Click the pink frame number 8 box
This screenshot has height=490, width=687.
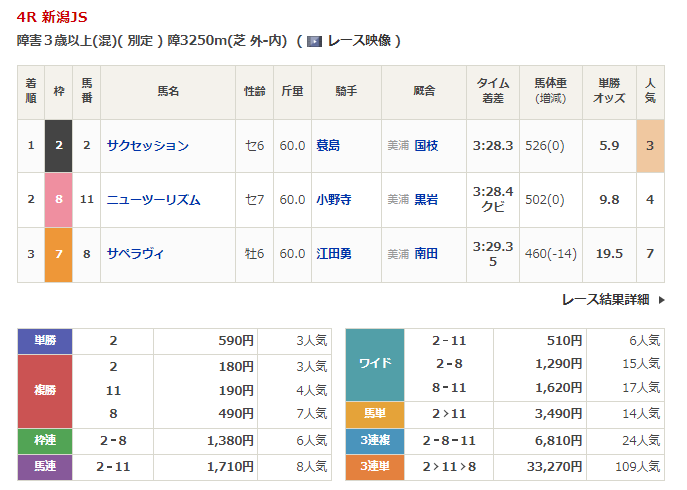click(x=59, y=200)
